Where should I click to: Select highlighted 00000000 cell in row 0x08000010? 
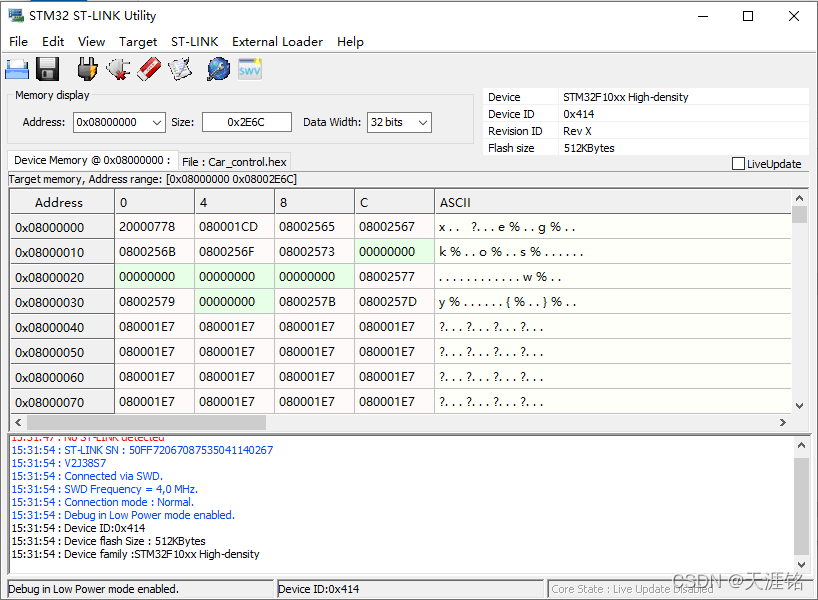394,252
